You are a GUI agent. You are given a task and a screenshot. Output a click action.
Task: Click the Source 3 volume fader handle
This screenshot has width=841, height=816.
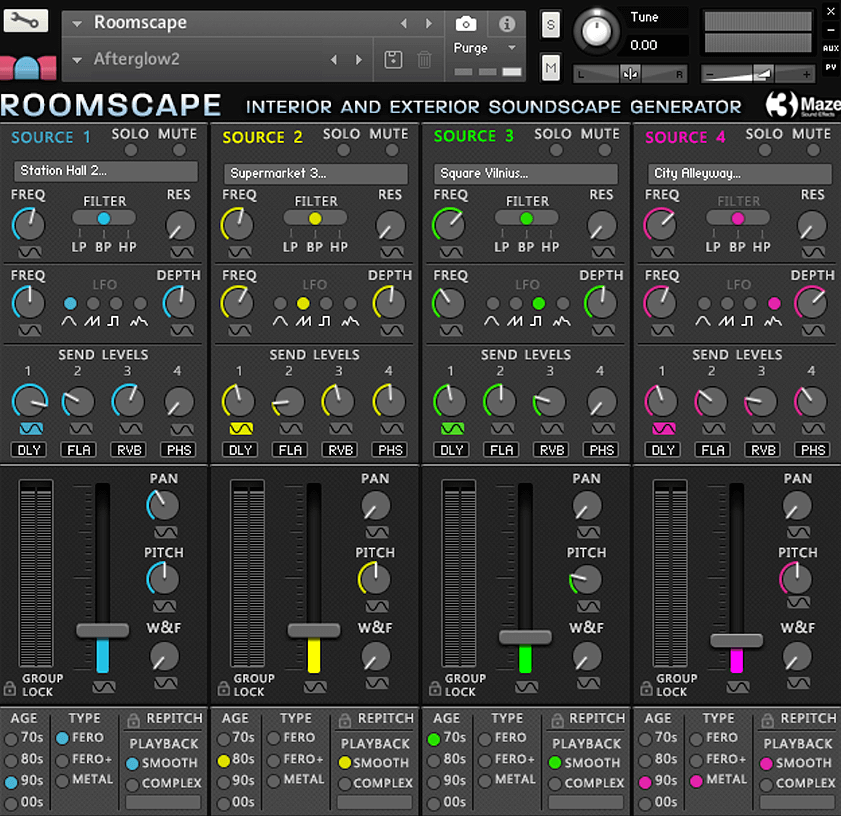(525, 637)
